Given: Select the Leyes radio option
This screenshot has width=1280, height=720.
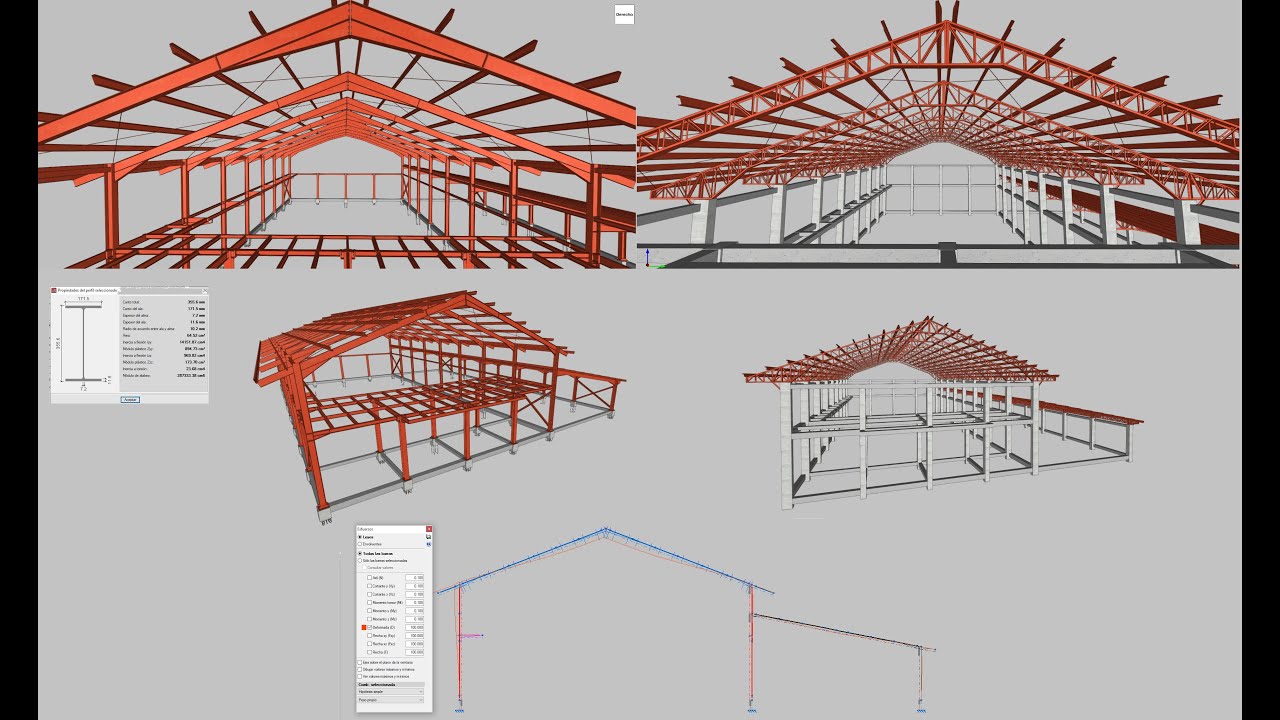Looking at the screenshot, I should tap(360, 537).
